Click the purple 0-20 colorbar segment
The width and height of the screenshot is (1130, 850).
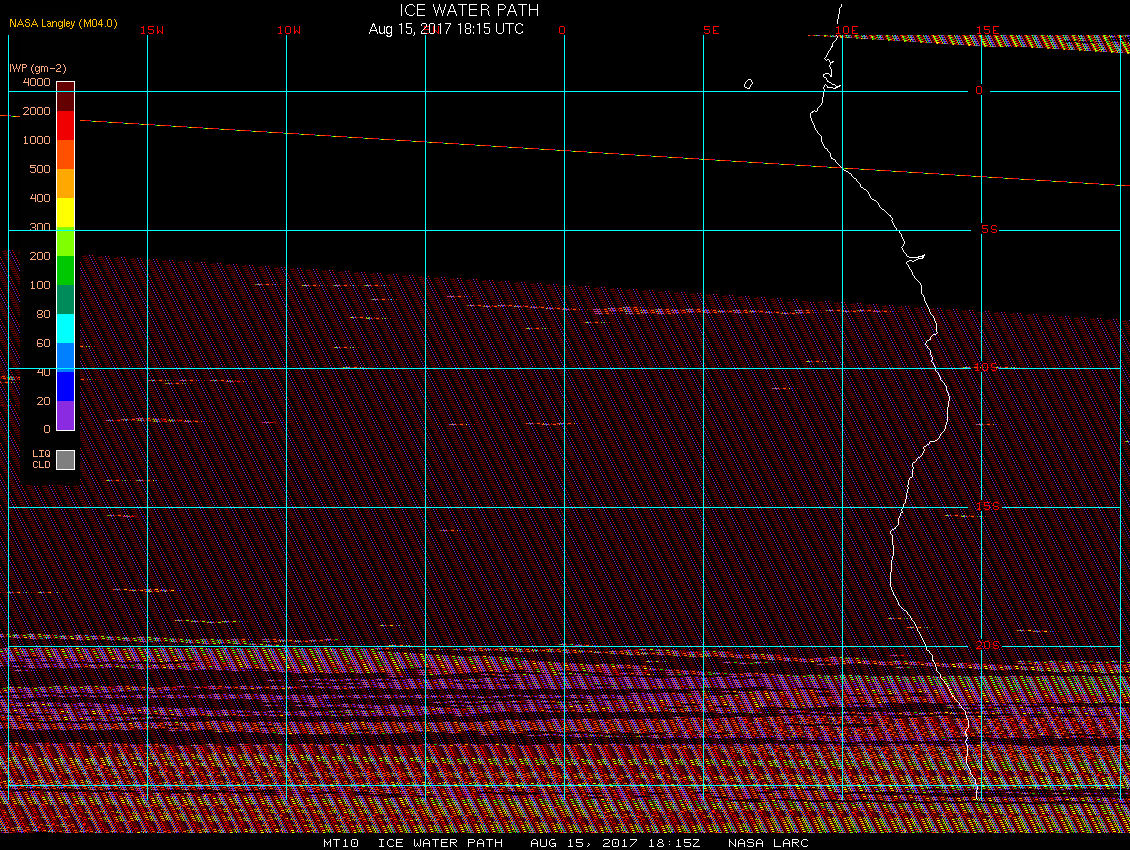66,415
